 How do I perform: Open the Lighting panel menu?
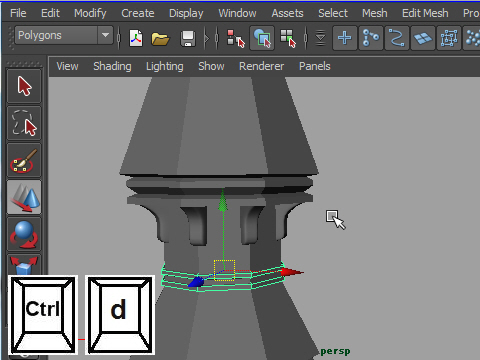pyautogui.click(x=165, y=66)
